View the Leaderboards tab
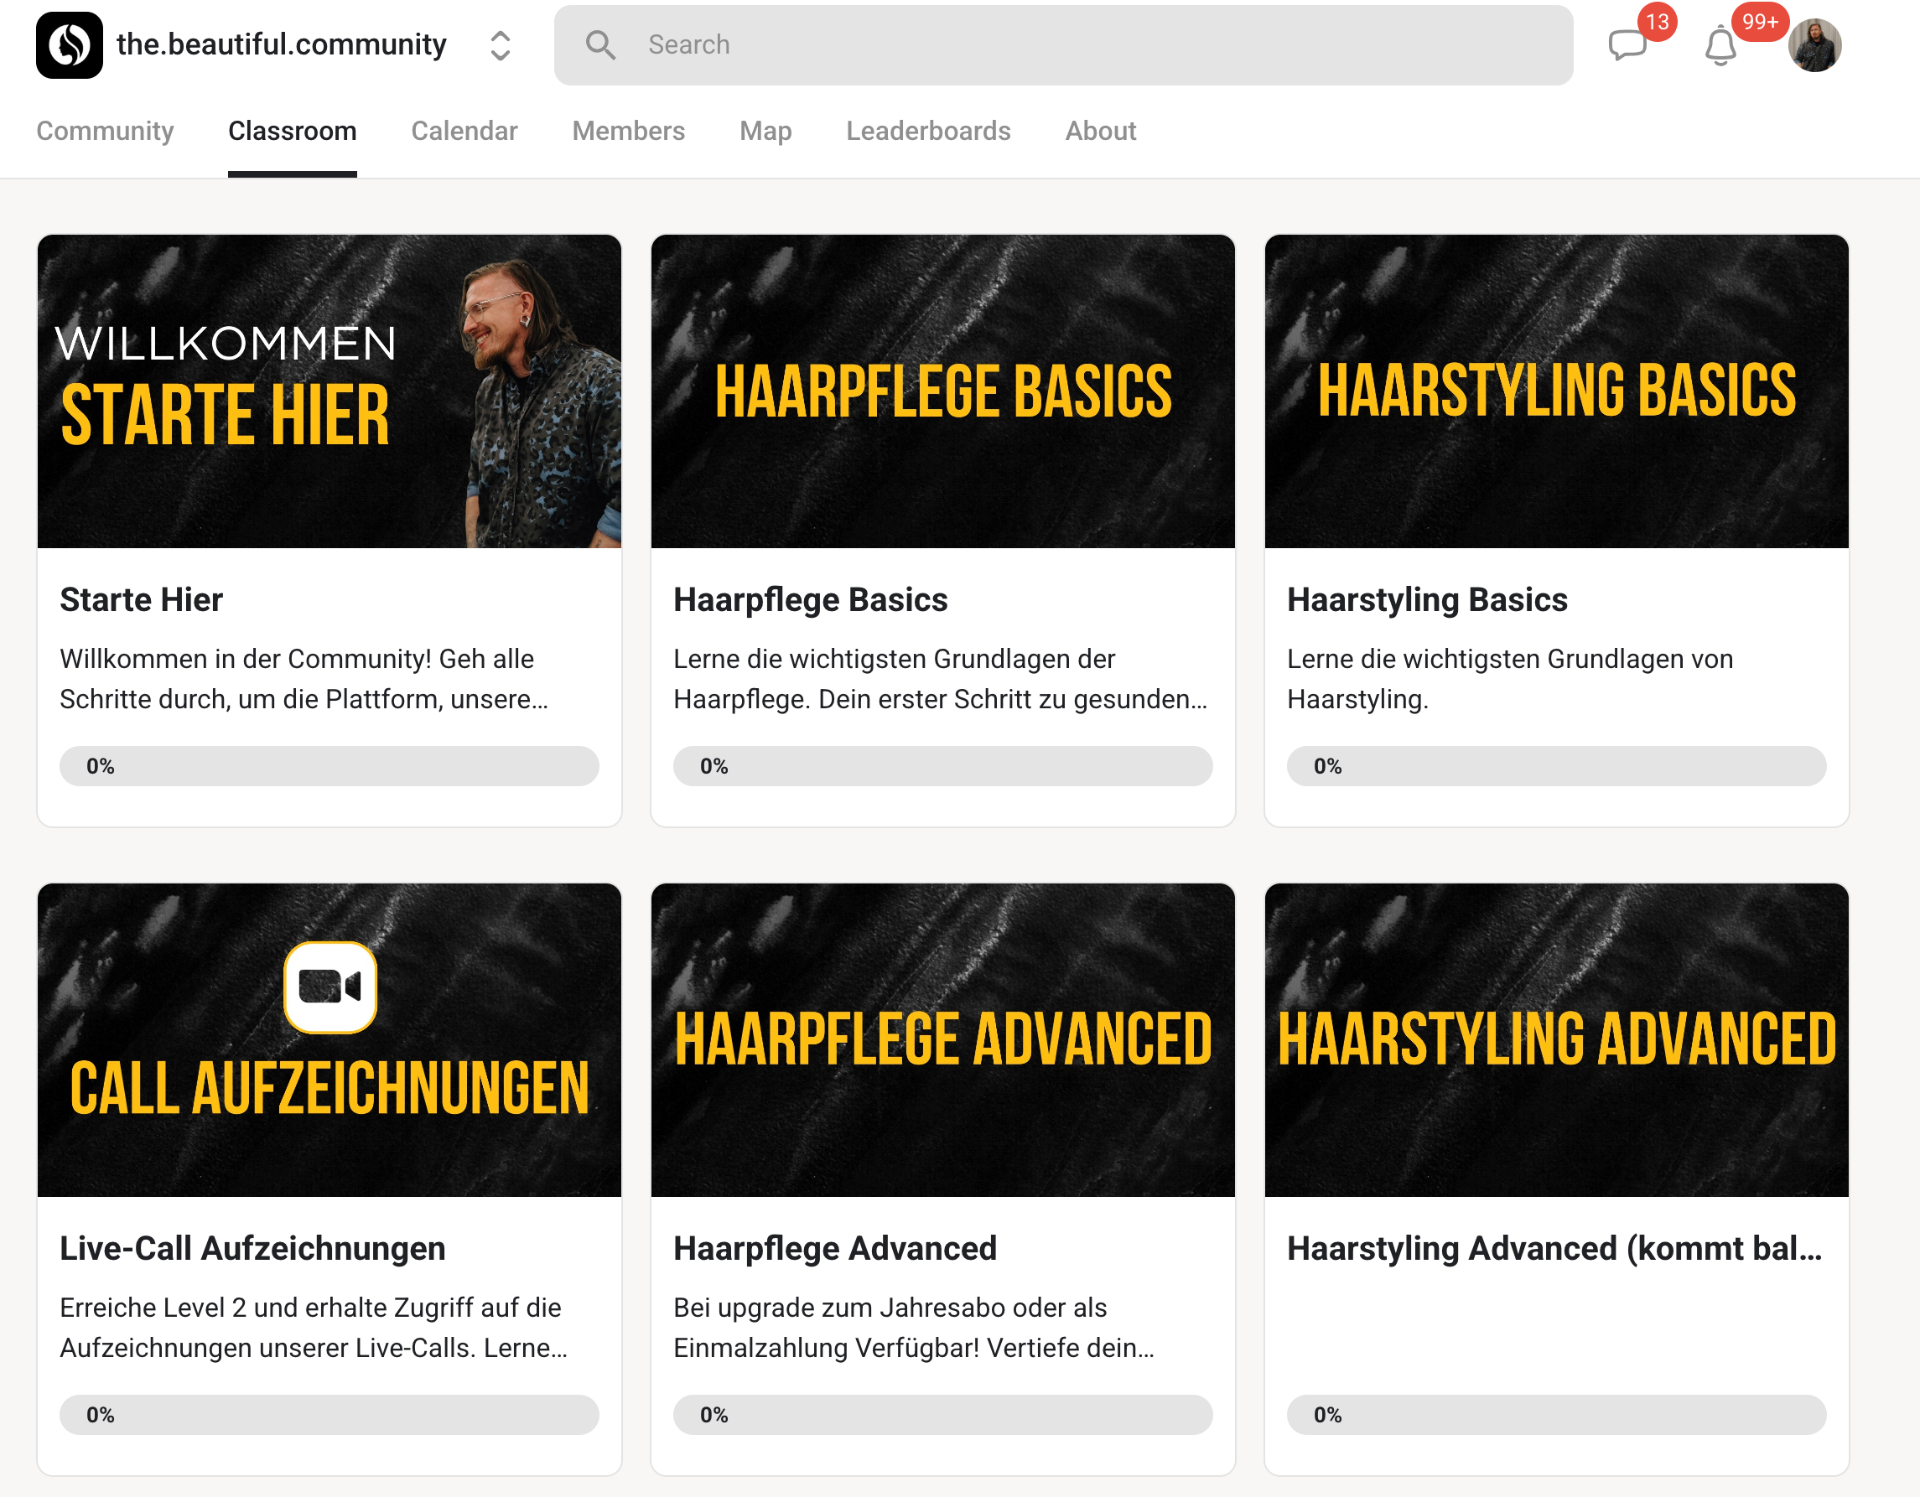 click(928, 131)
